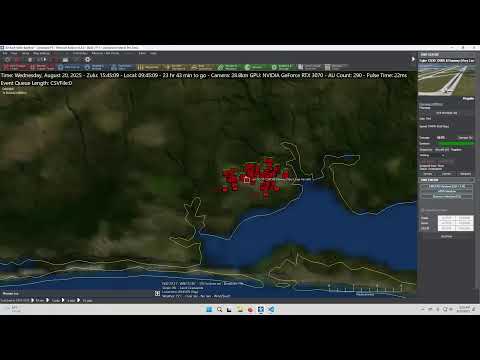Open the taskbar clock and date

pyautogui.click(x=465, y=309)
